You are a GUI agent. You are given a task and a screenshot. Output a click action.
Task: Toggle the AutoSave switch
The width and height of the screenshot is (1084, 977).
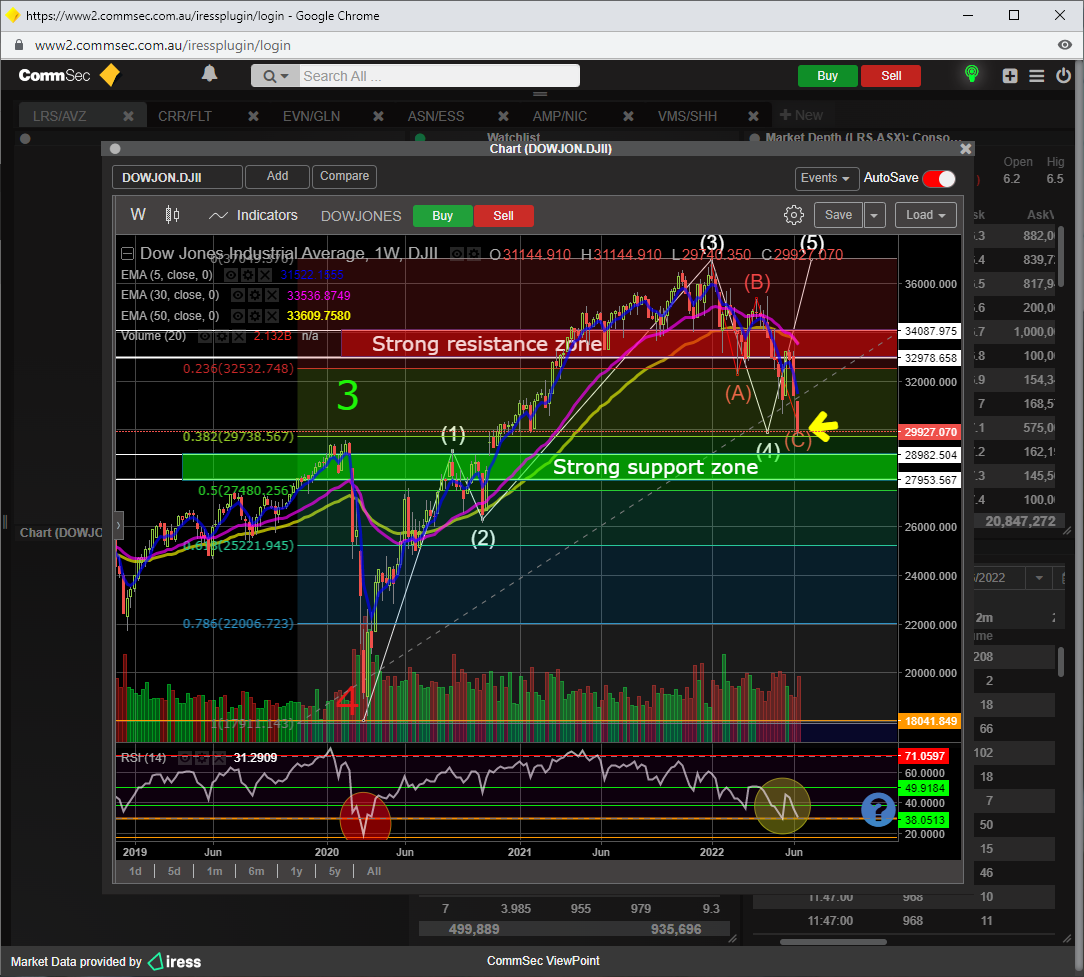939,178
